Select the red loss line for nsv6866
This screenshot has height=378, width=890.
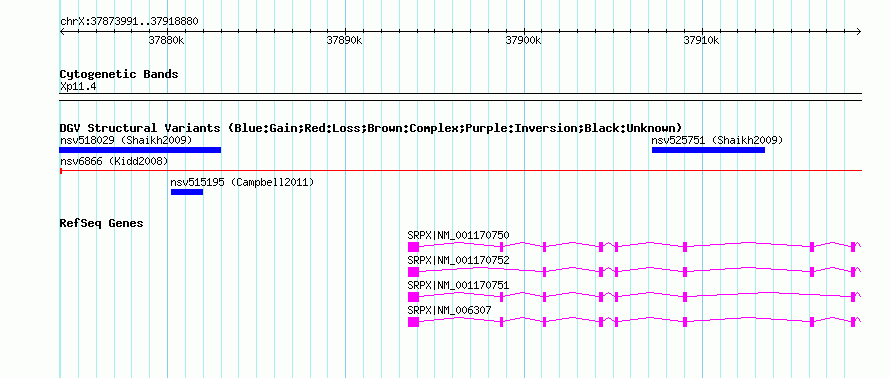click(461, 170)
